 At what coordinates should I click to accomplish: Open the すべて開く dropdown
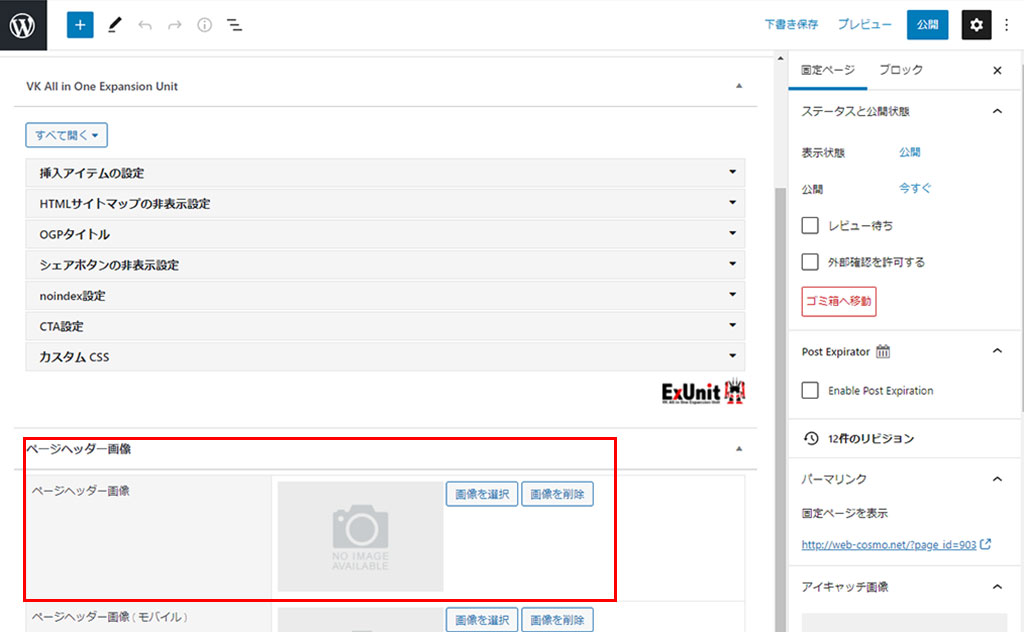[67, 135]
